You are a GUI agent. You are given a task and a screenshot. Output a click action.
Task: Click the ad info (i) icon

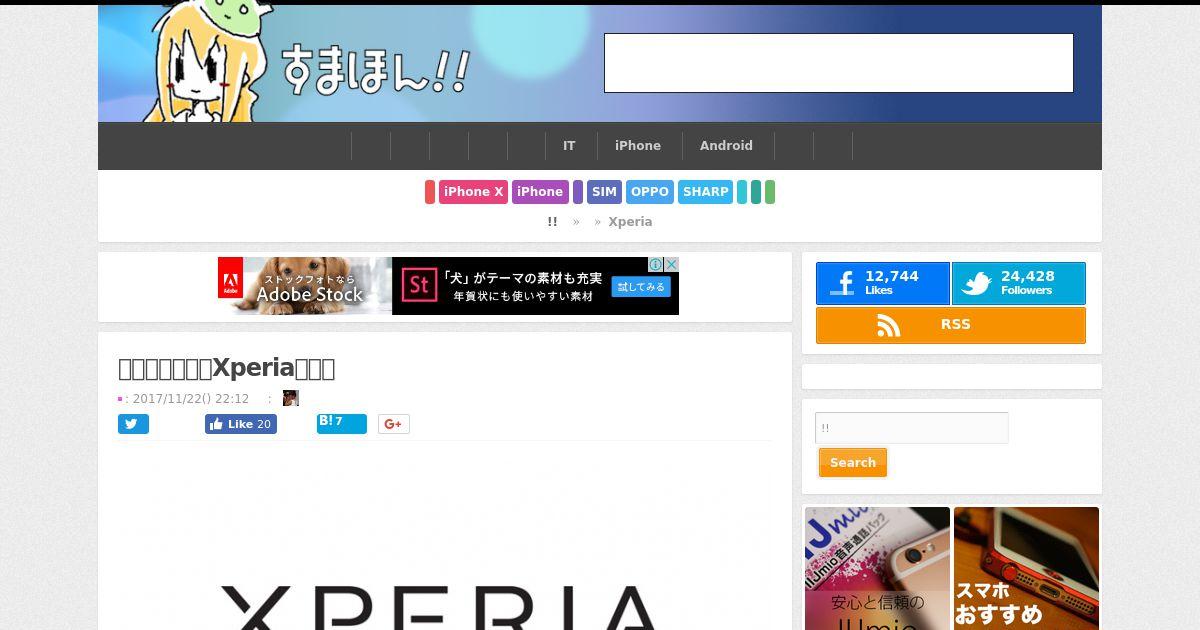pyautogui.click(x=656, y=264)
